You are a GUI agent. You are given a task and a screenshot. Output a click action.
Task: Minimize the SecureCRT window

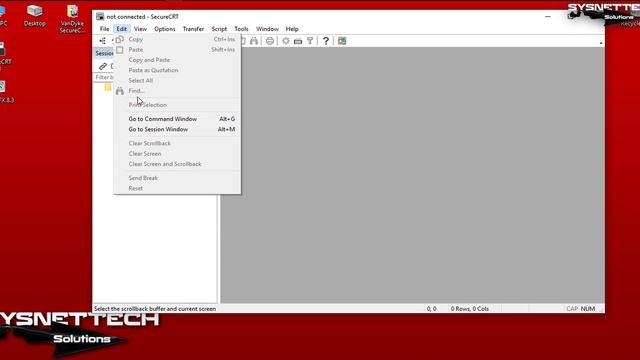pos(548,17)
